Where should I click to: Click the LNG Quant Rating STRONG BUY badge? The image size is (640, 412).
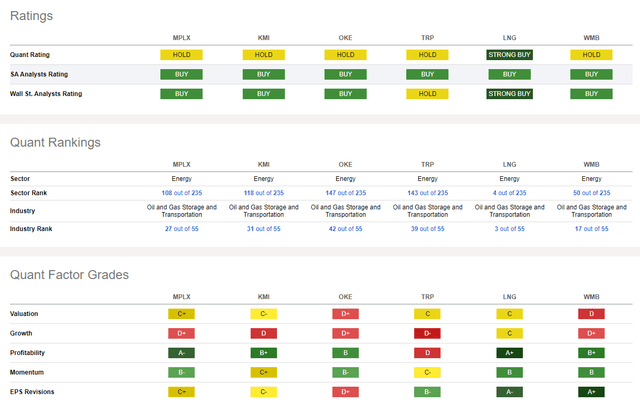coord(509,55)
